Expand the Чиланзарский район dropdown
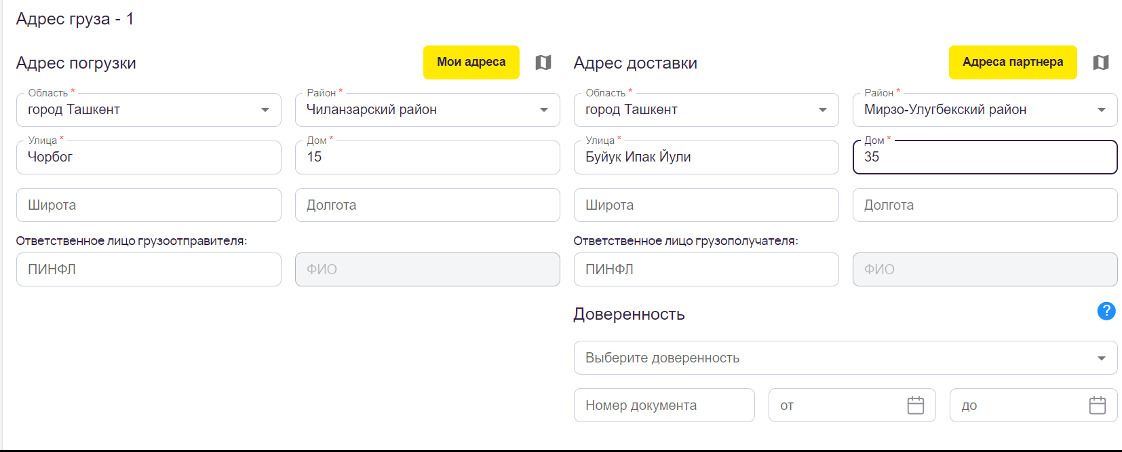This screenshot has height=452, width=1122. pyautogui.click(x=428, y=110)
